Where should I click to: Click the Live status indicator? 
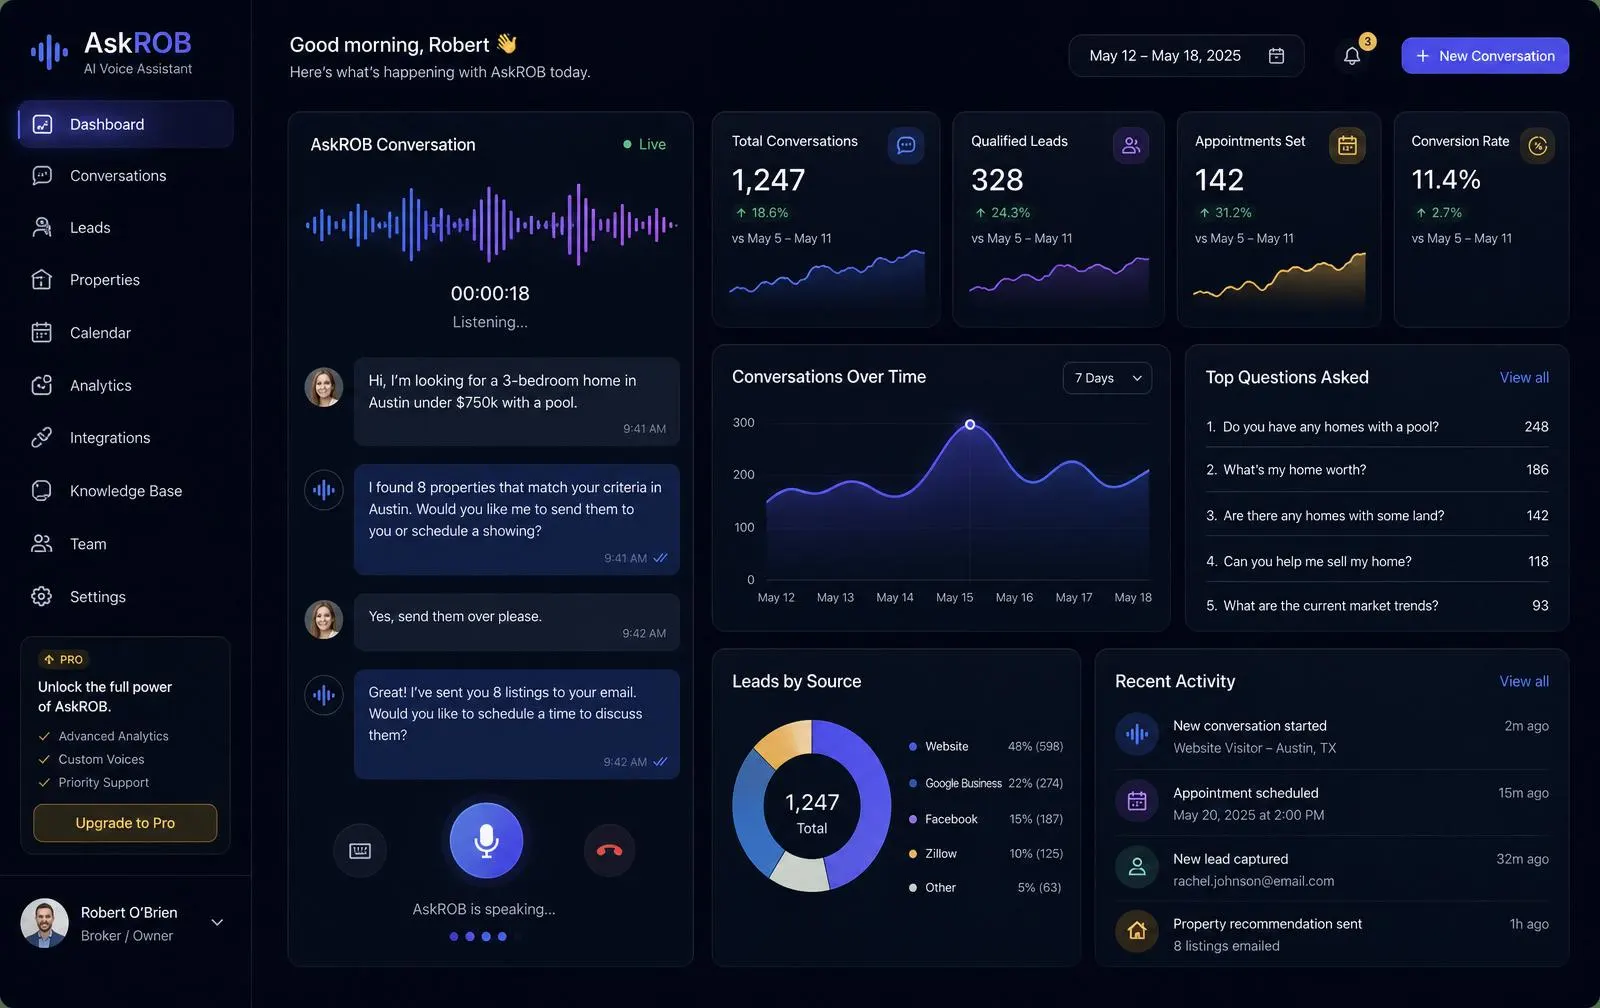tap(644, 144)
